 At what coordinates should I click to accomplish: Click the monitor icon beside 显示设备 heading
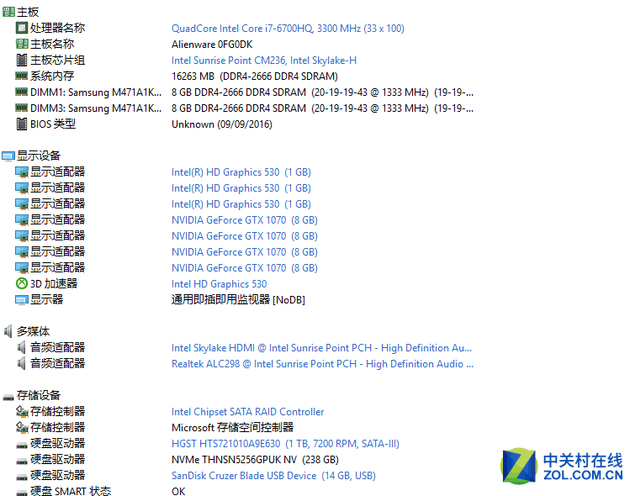point(8,156)
